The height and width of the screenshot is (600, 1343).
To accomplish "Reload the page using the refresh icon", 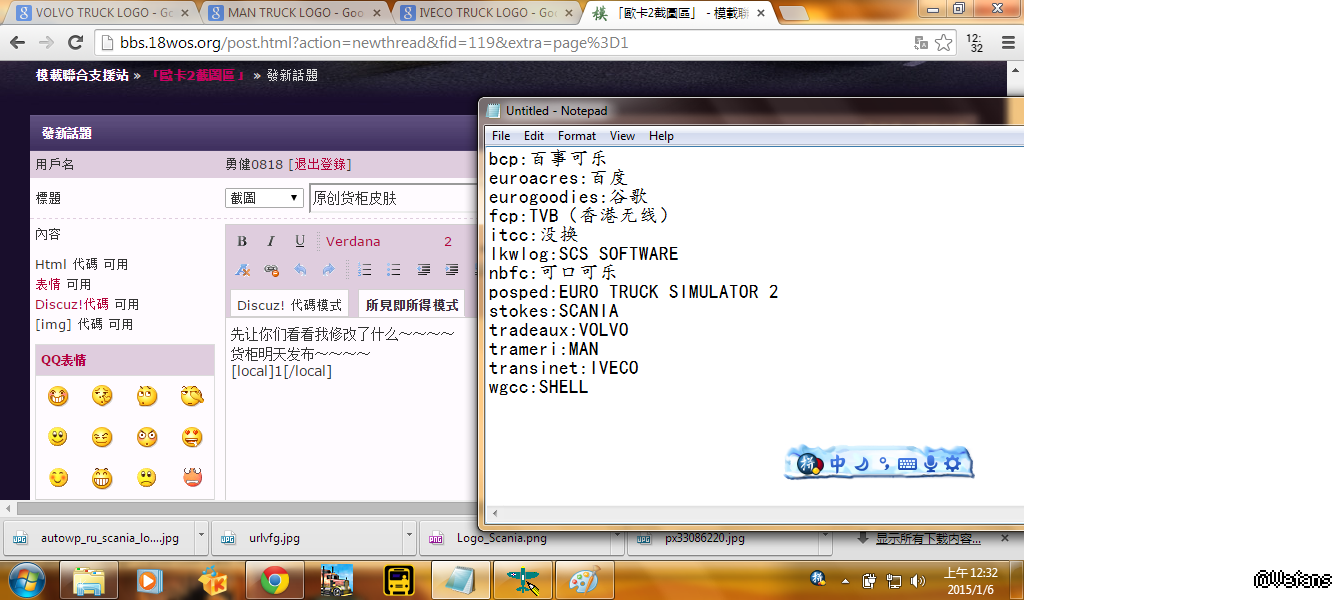I will 75,43.
